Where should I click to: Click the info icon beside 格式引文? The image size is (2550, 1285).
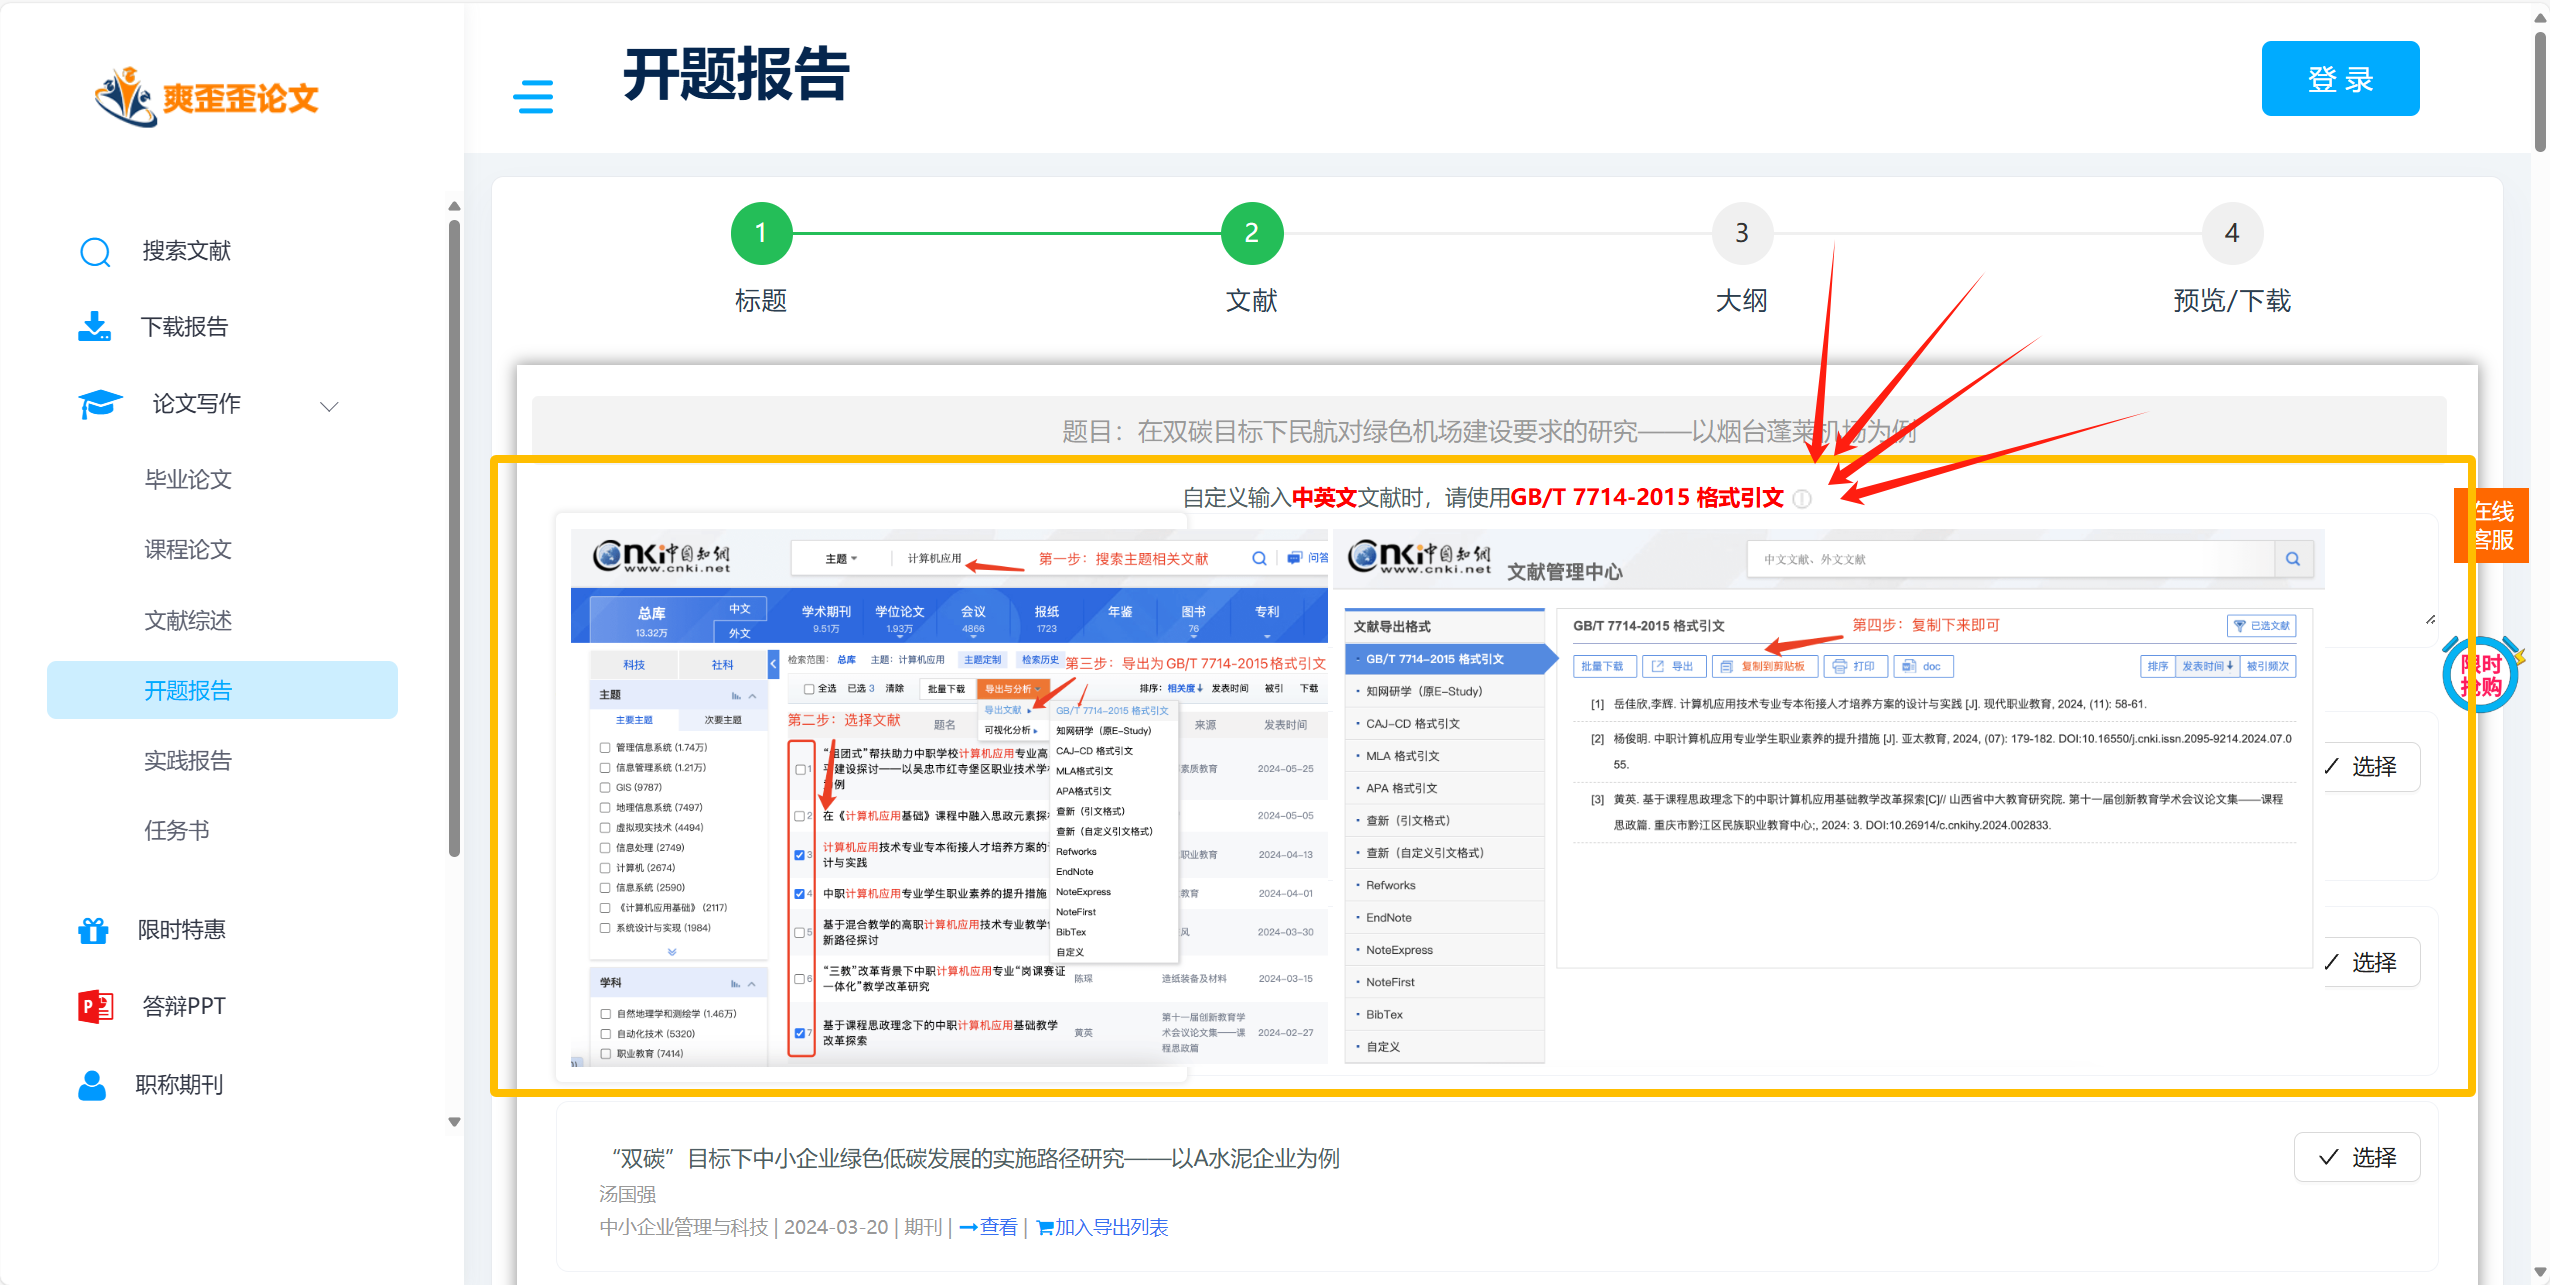tap(1801, 499)
